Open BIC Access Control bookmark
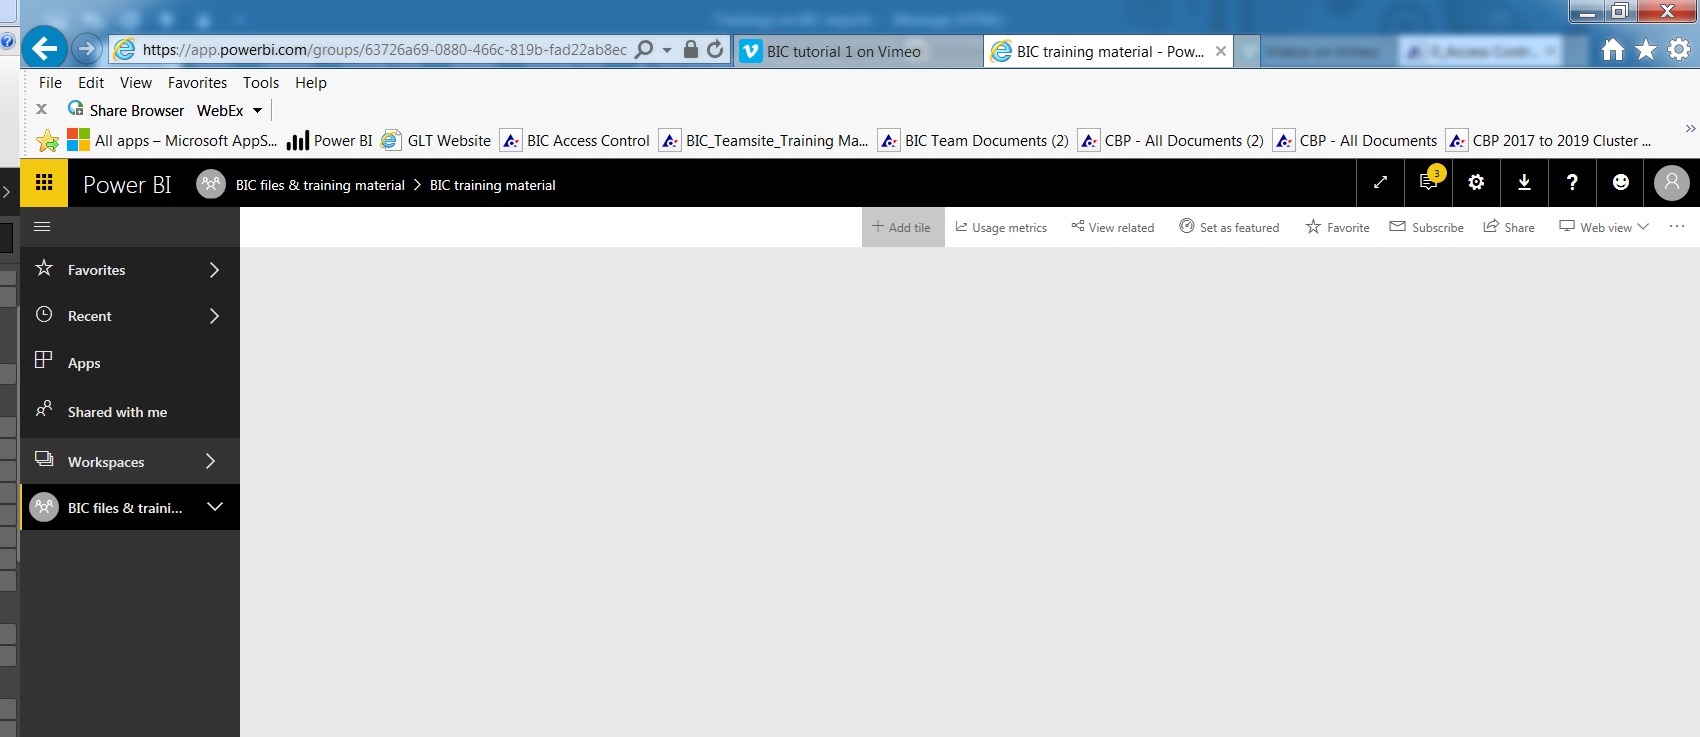Image resolution: width=1700 pixels, height=737 pixels. (575, 141)
